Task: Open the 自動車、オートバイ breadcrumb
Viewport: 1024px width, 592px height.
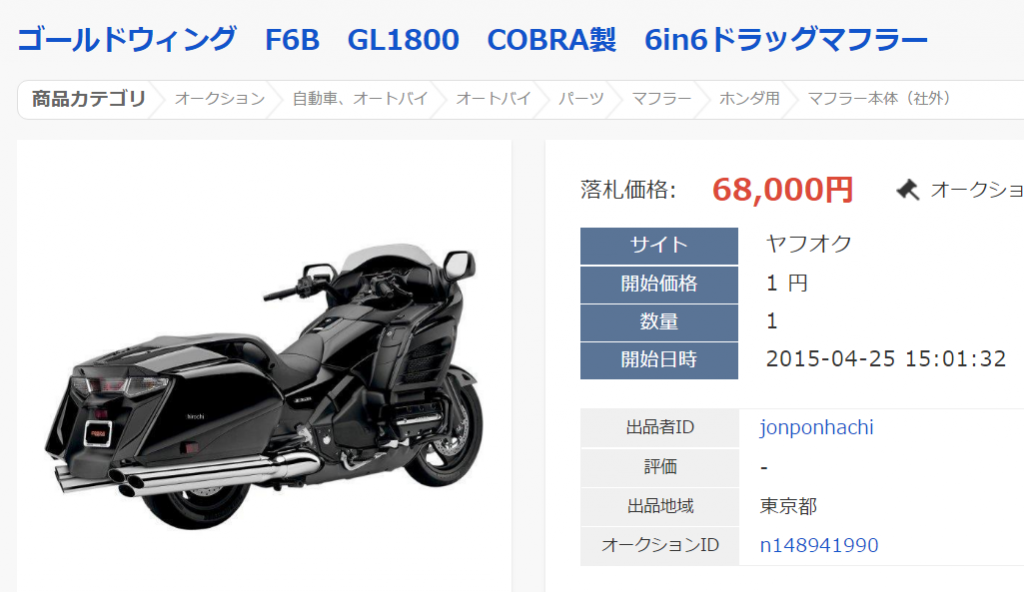Action: tap(360, 99)
